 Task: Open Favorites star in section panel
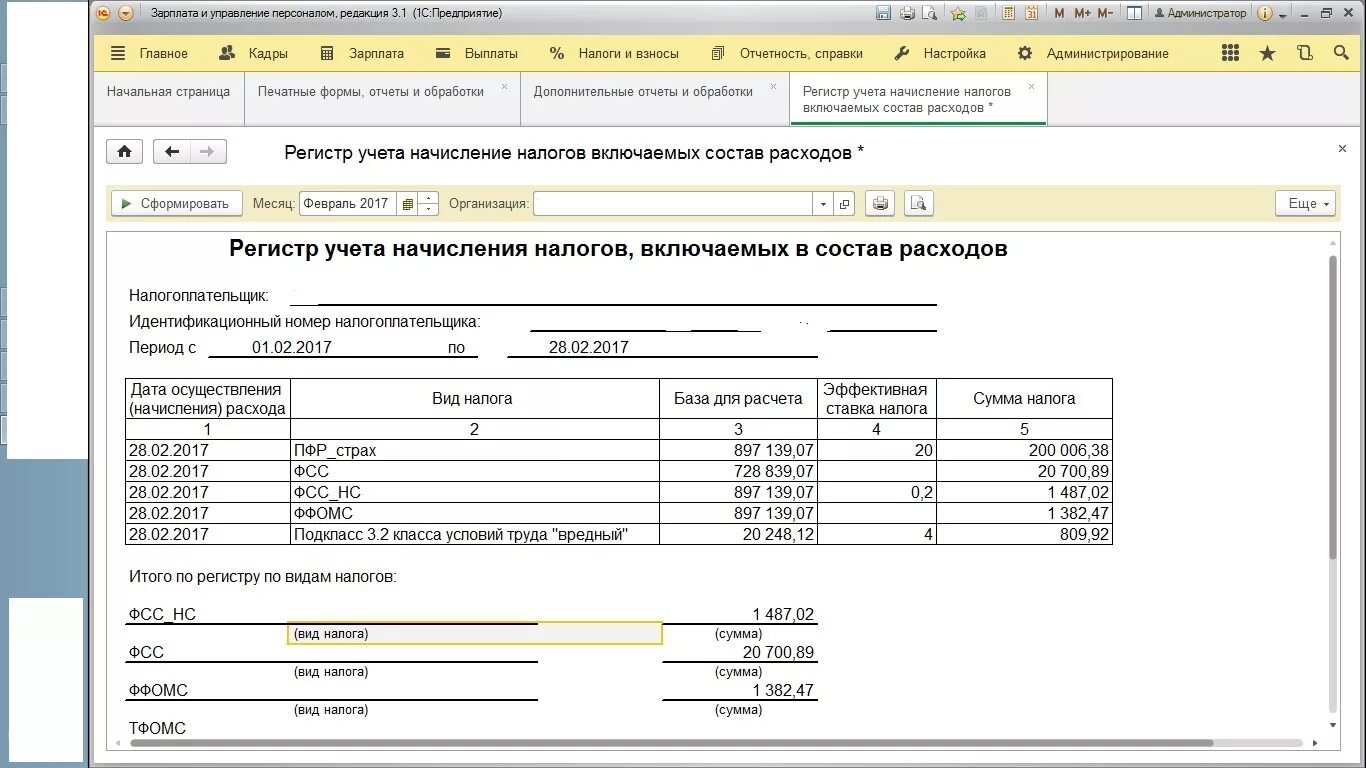(1267, 53)
